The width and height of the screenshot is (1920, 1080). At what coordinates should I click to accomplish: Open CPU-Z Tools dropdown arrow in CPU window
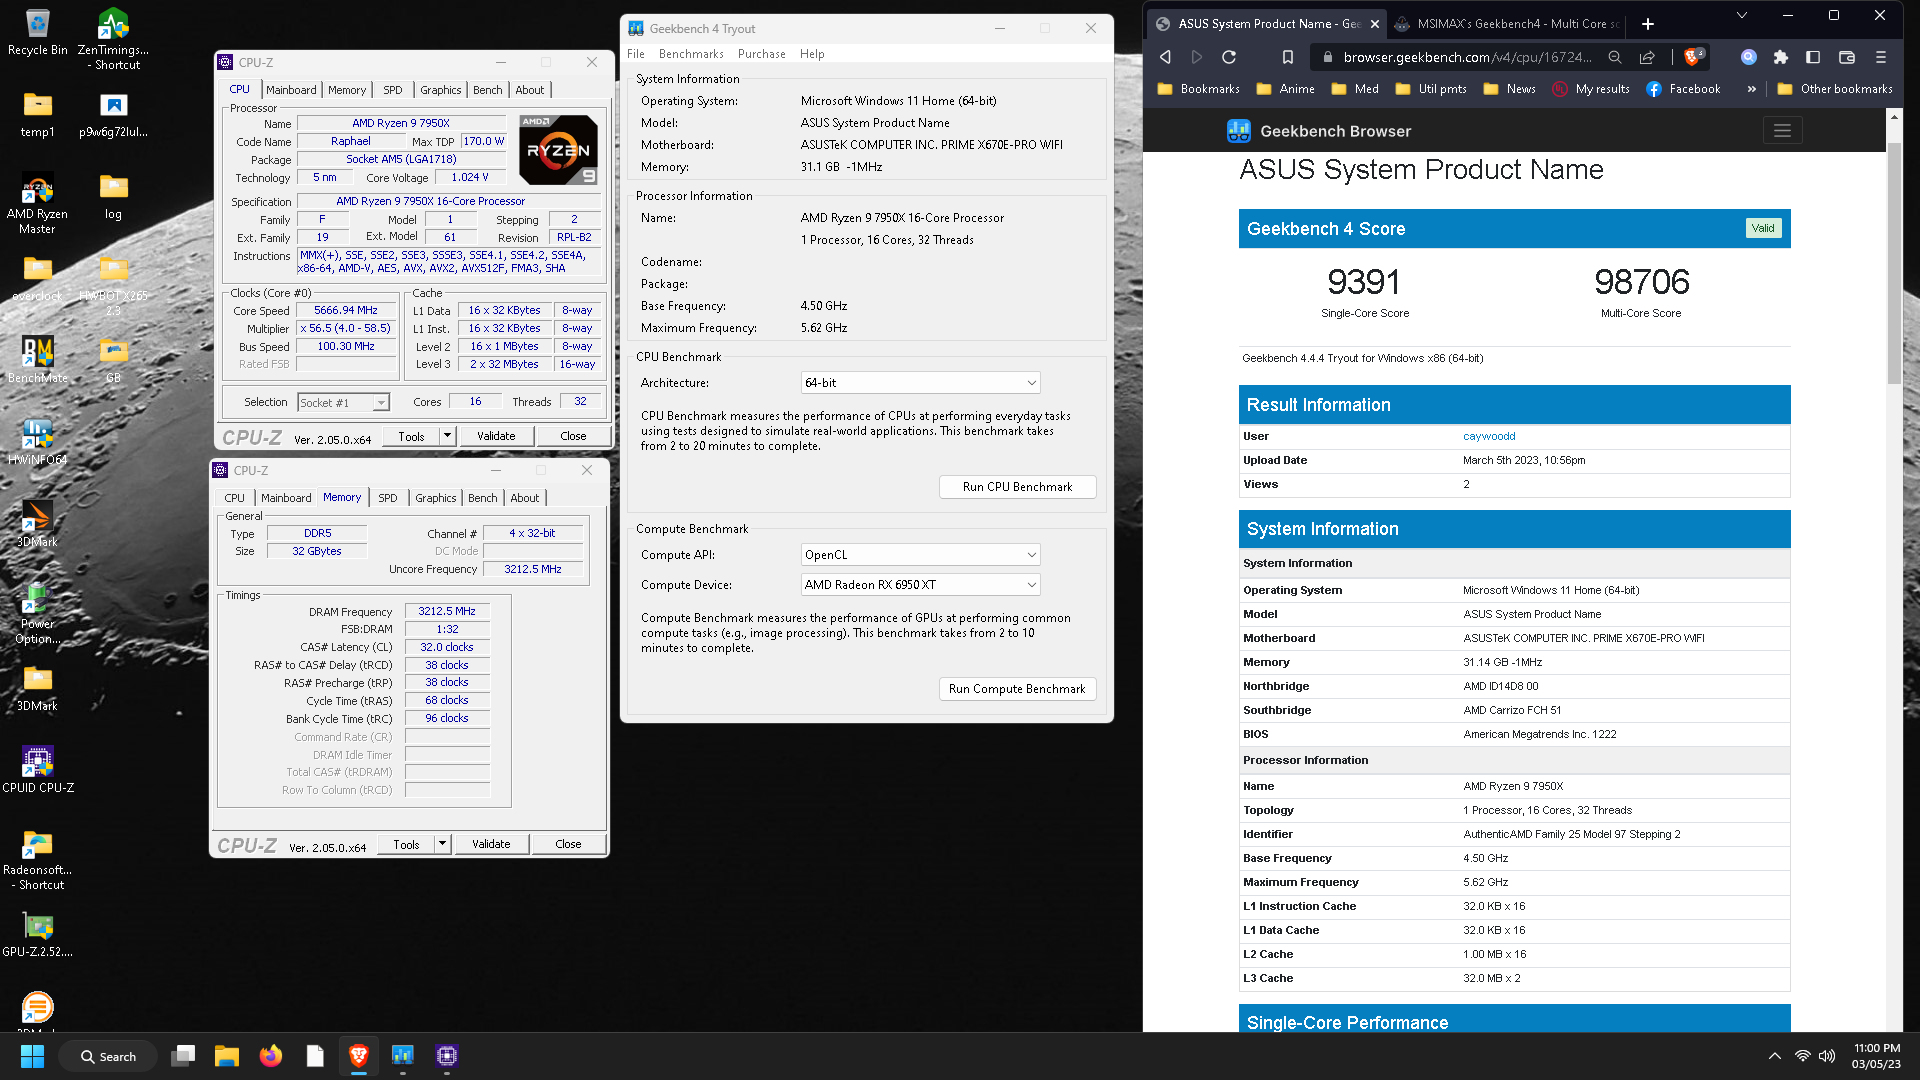click(447, 436)
